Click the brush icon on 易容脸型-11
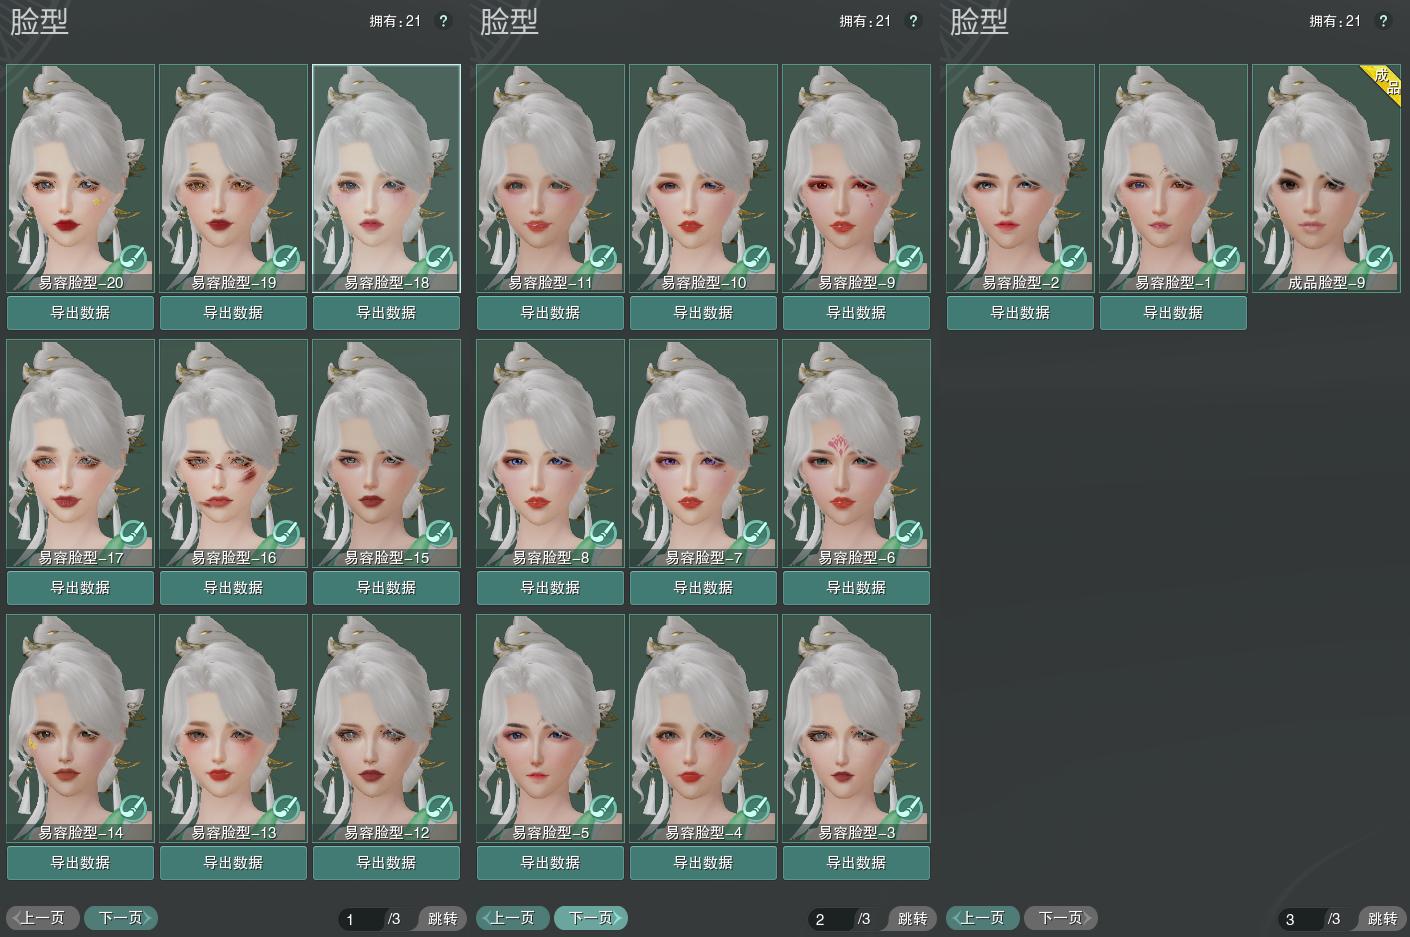This screenshot has width=1410, height=937. [603, 259]
